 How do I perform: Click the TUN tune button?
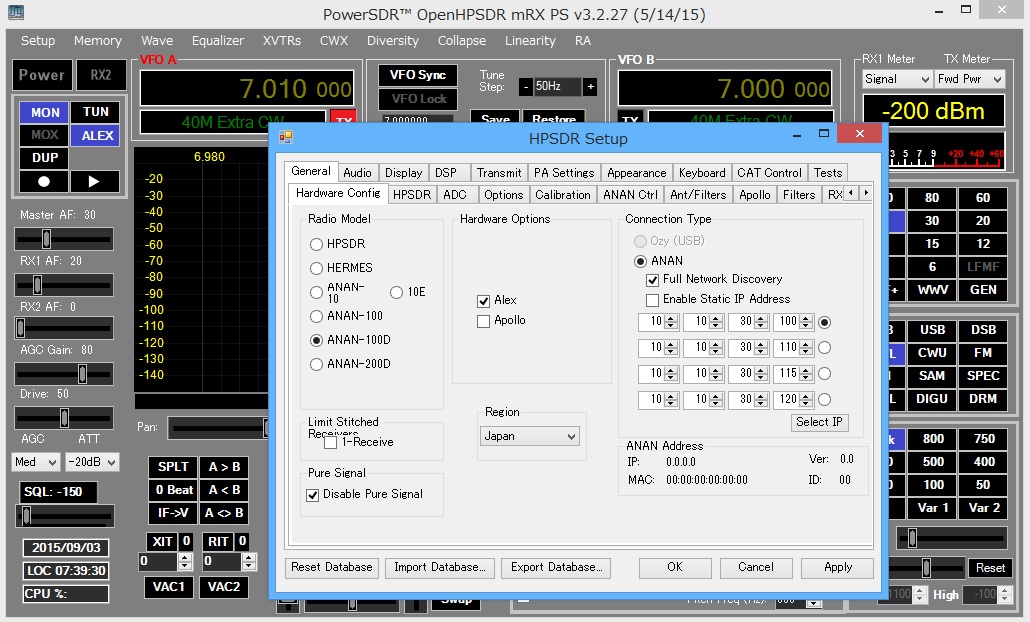95,112
